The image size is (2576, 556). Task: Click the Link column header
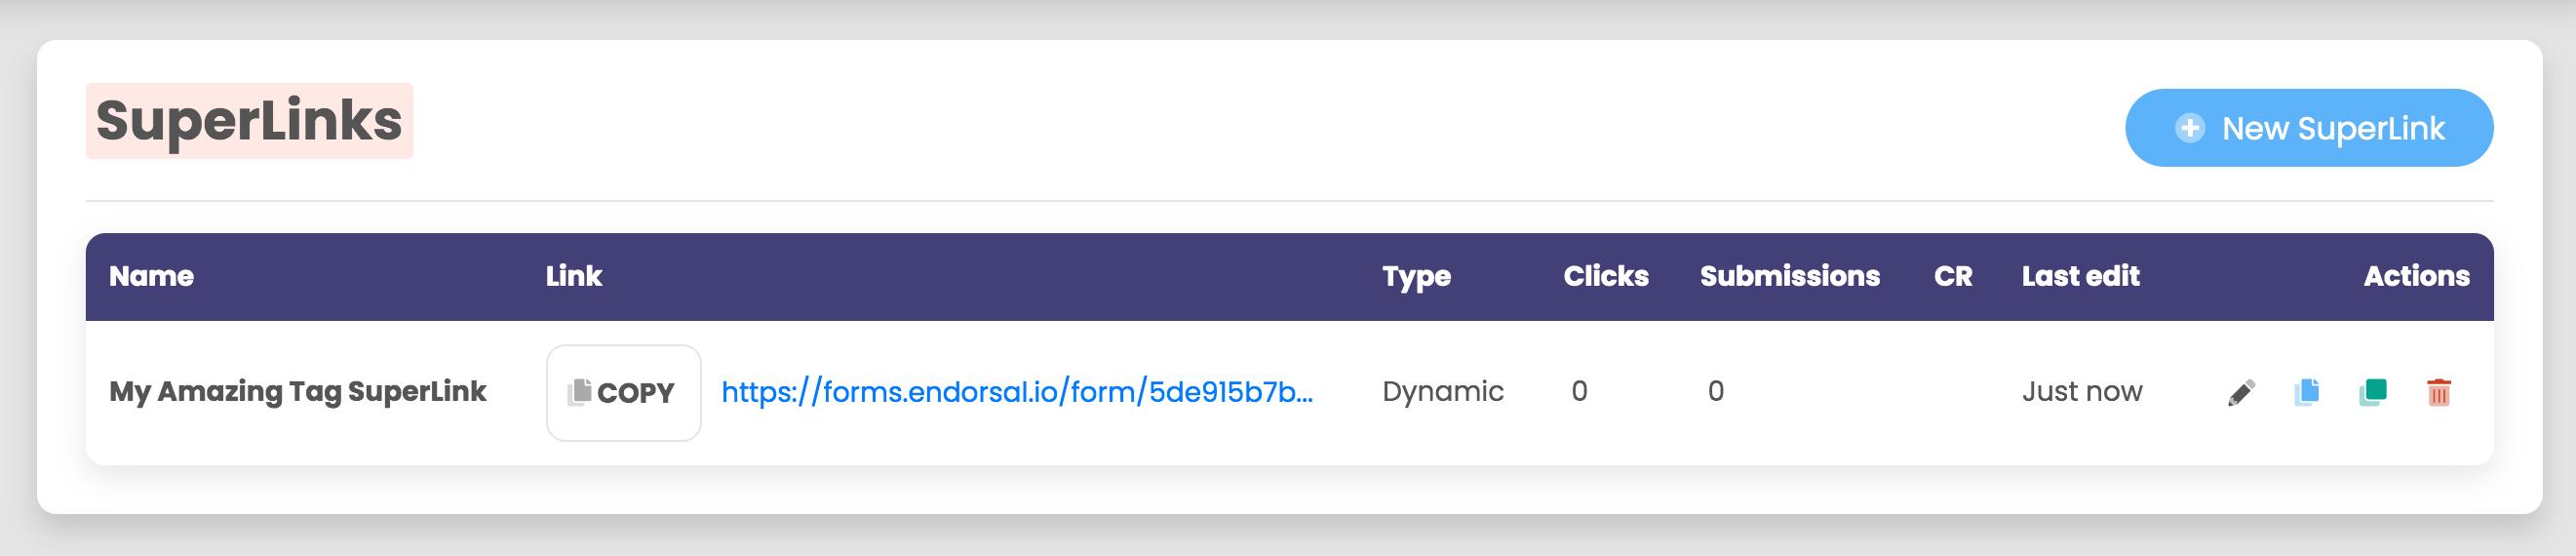[x=574, y=276]
